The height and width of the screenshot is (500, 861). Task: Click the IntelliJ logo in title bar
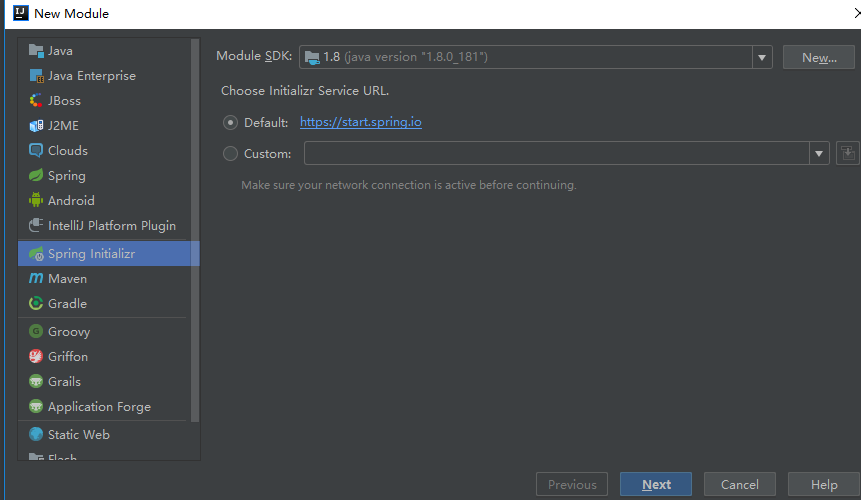pyautogui.click(x=21, y=13)
